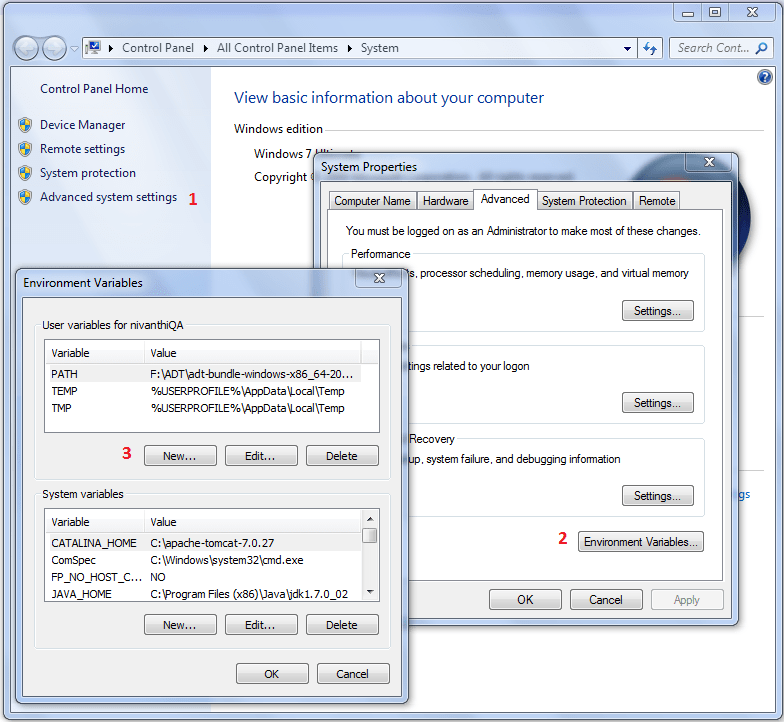This screenshot has height=722, width=784.
Task: Click the computer icon in address bar
Action: pyautogui.click(x=93, y=48)
